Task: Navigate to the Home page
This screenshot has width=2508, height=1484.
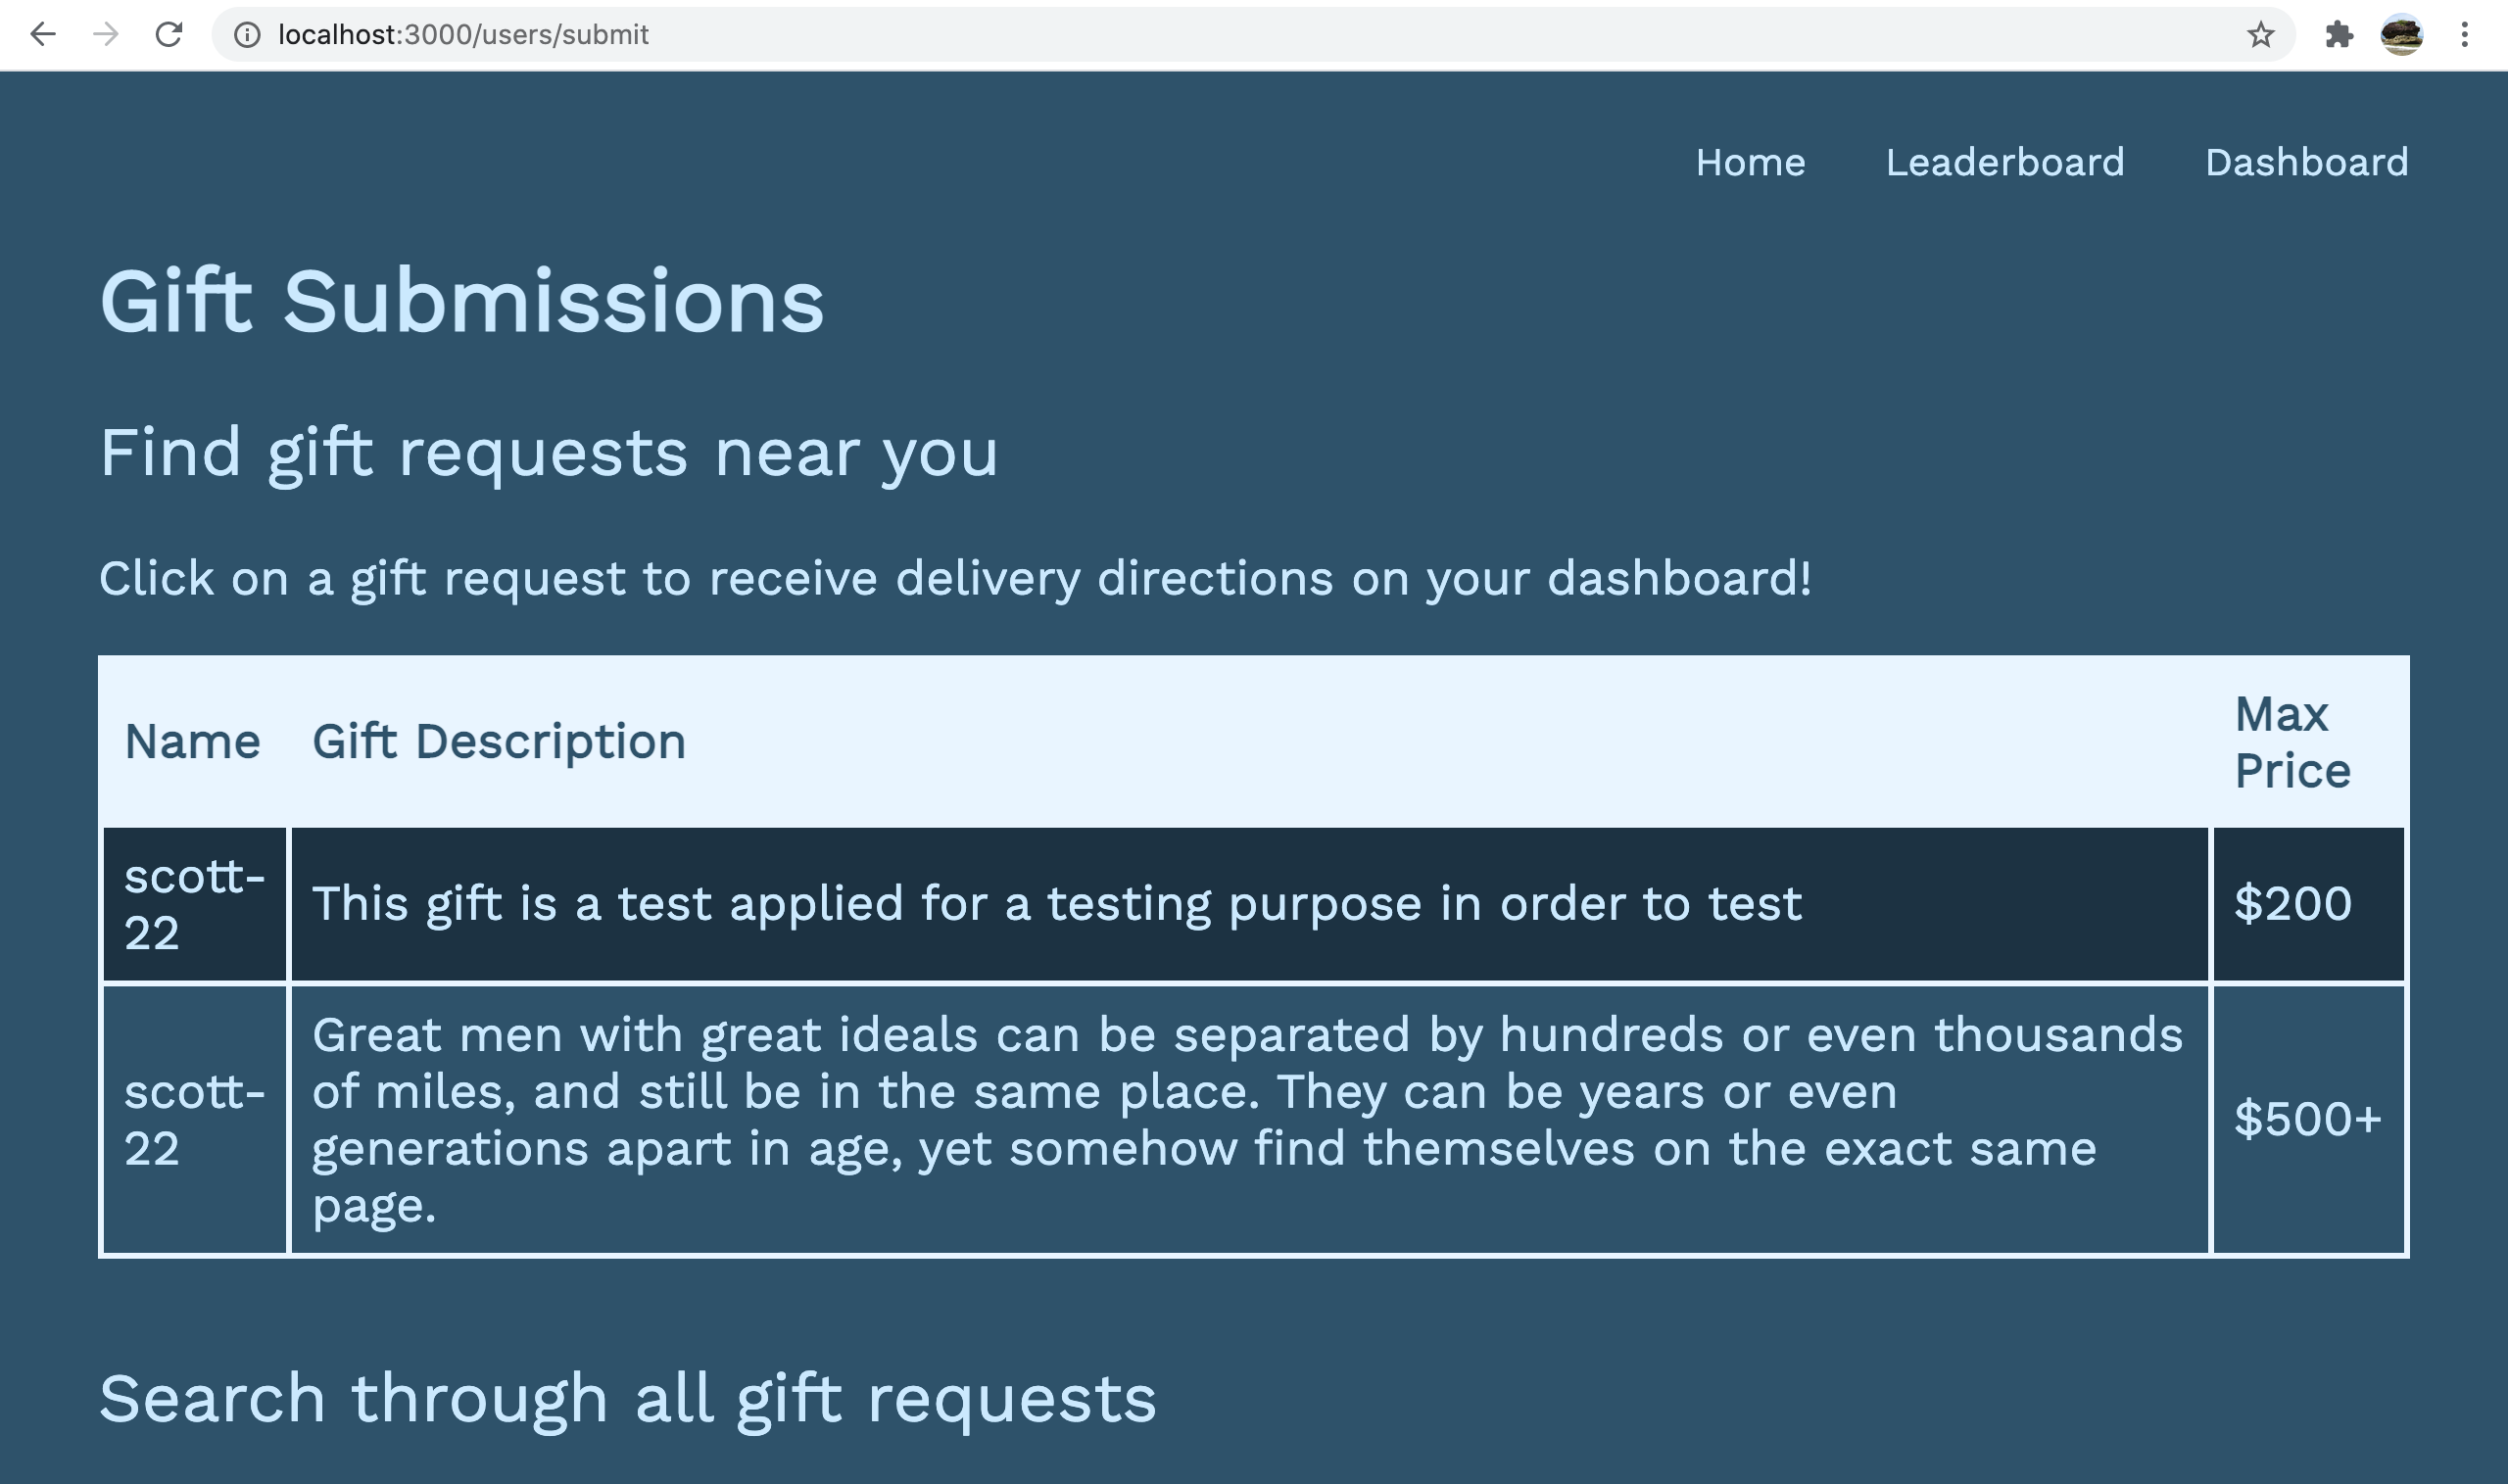Action: [x=1751, y=162]
